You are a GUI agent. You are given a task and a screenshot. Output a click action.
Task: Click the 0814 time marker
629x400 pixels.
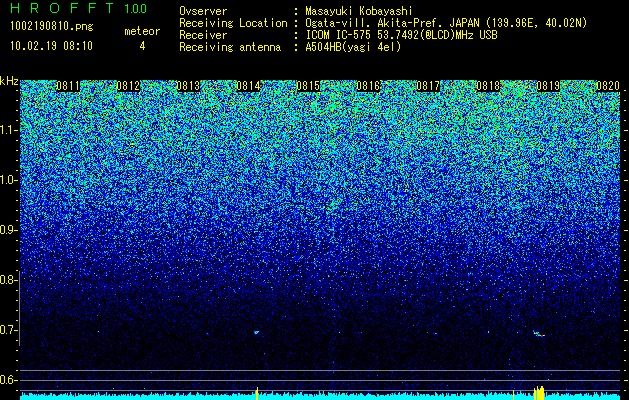[x=248, y=86]
